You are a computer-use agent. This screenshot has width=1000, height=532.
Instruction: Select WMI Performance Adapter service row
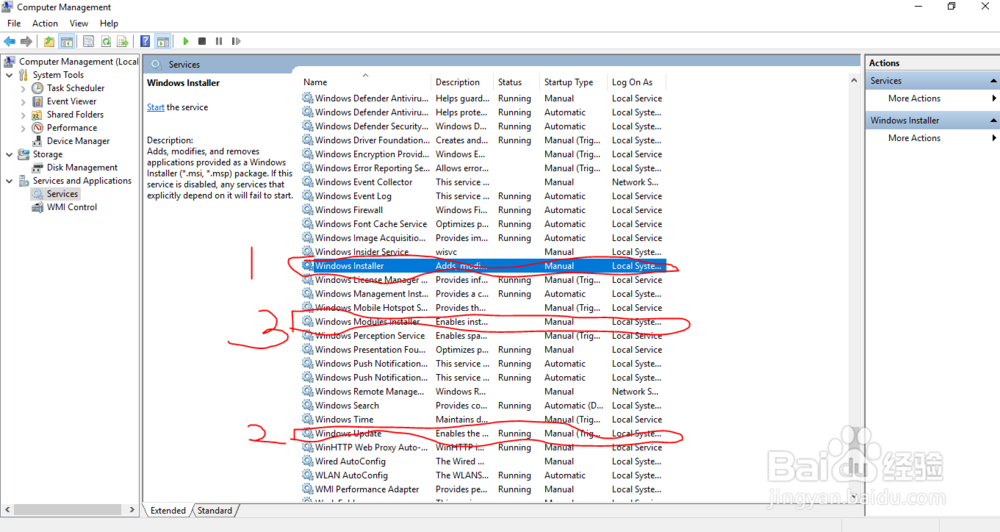click(483, 489)
